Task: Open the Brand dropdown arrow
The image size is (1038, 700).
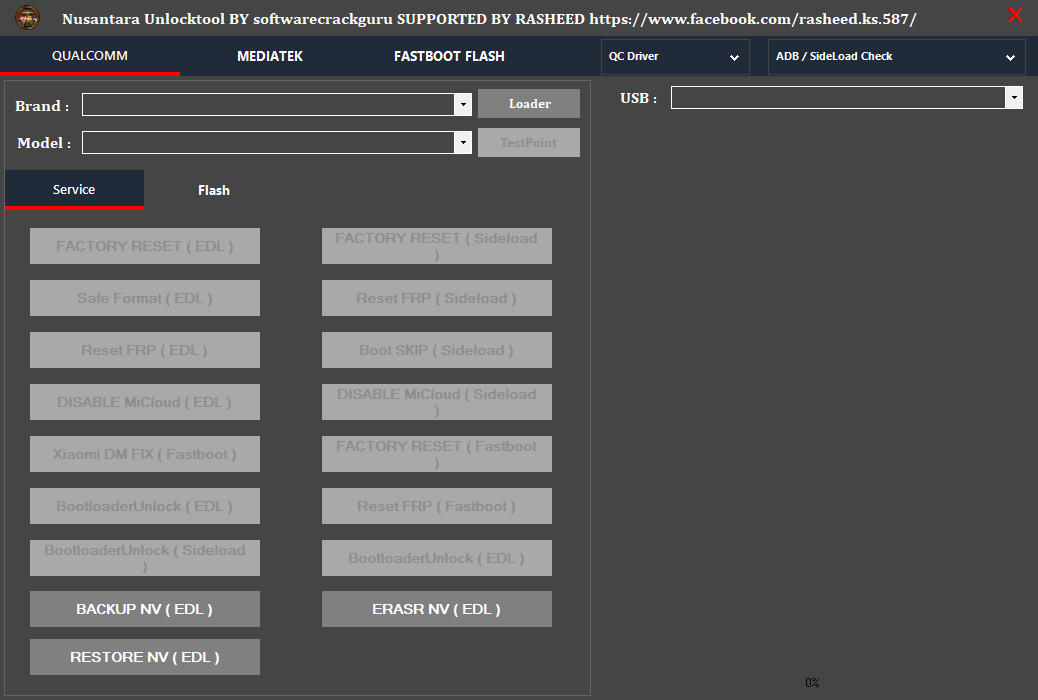Action: click(x=463, y=104)
